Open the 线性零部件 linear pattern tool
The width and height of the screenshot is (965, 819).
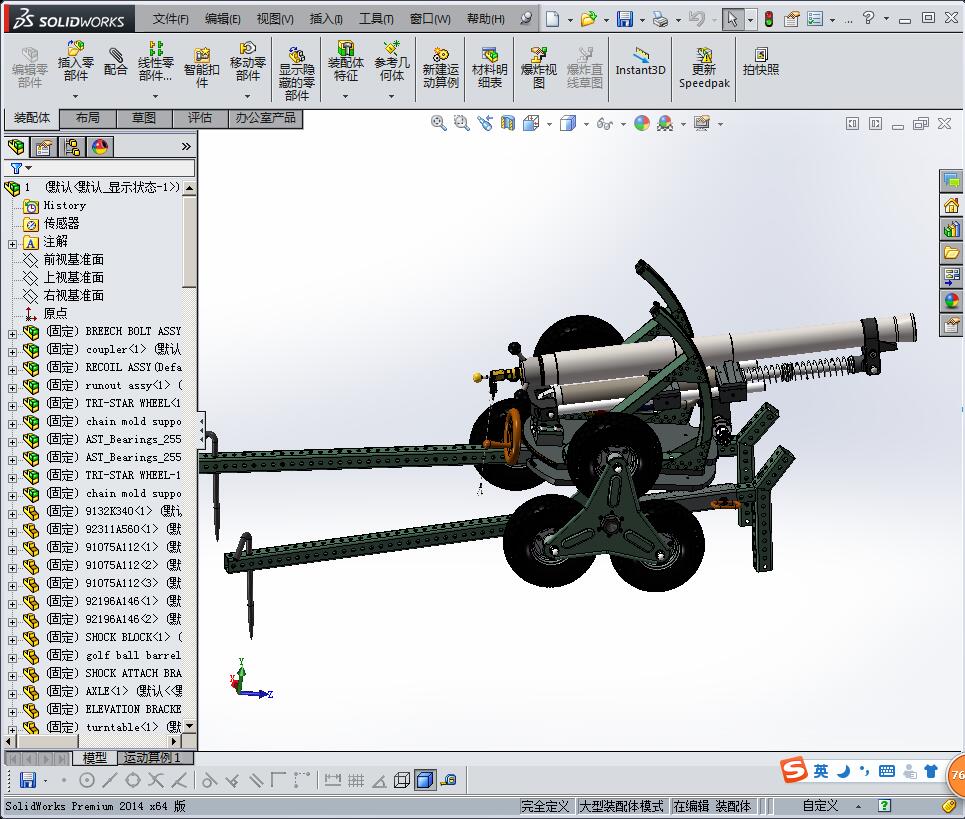[x=155, y=62]
